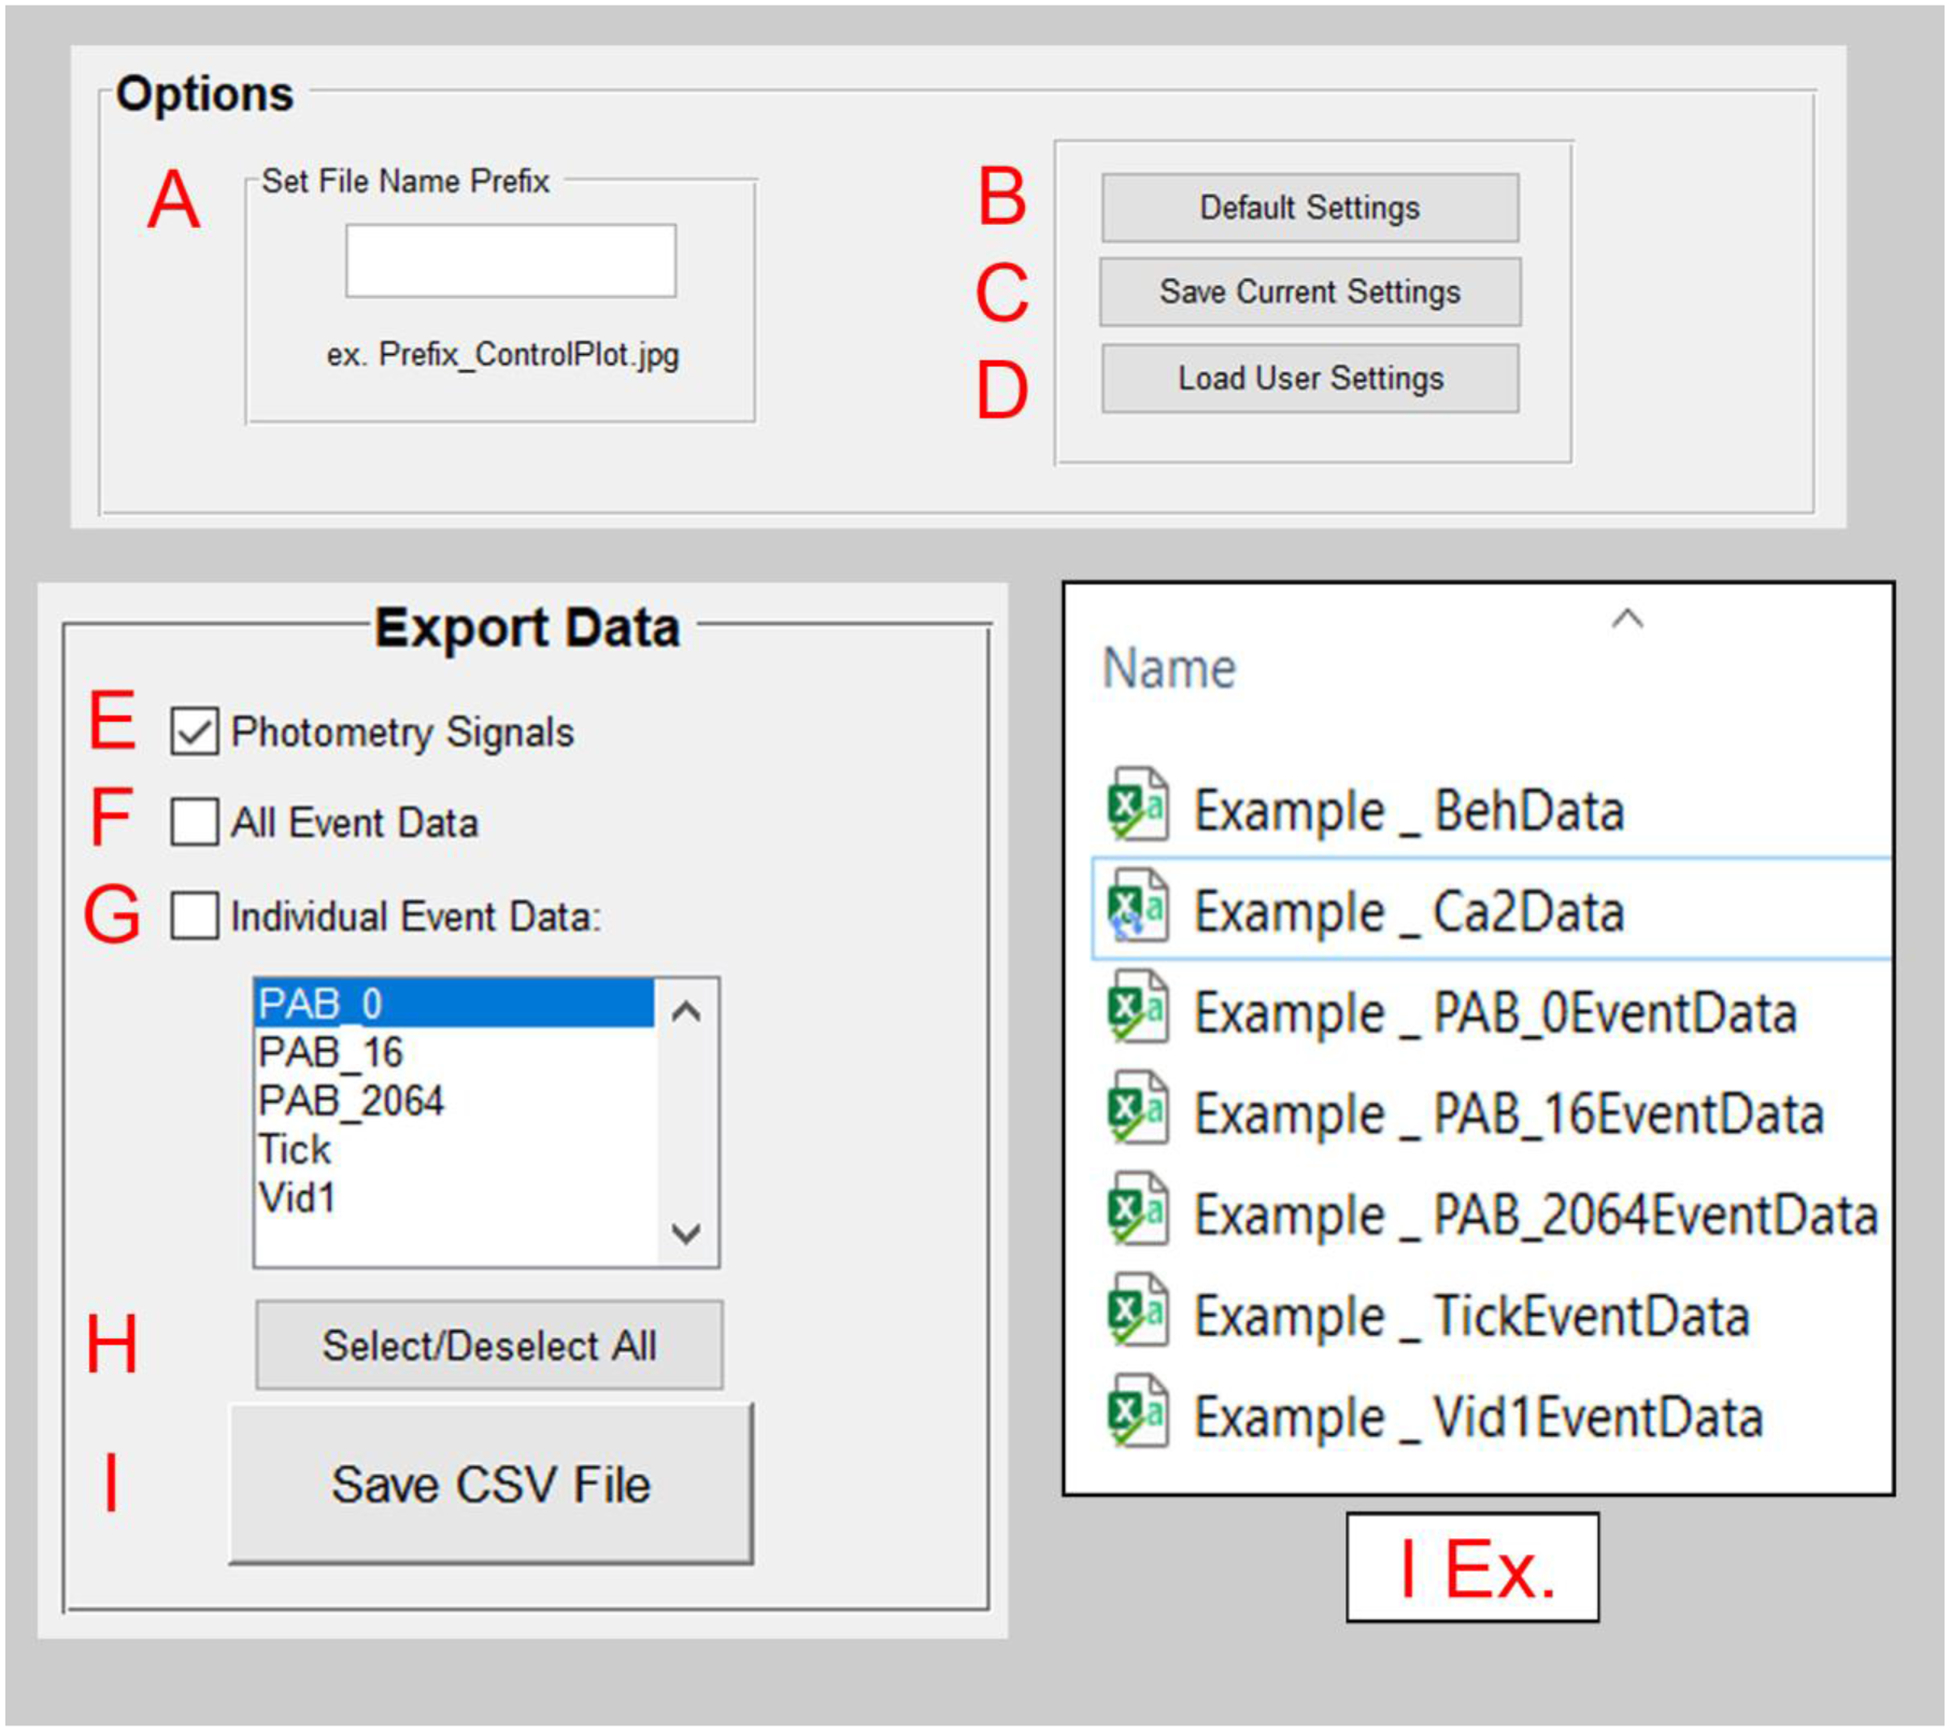The height and width of the screenshot is (1732, 1950).
Task: Select Vid1 in the event list
Action: tap(455, 1198)
